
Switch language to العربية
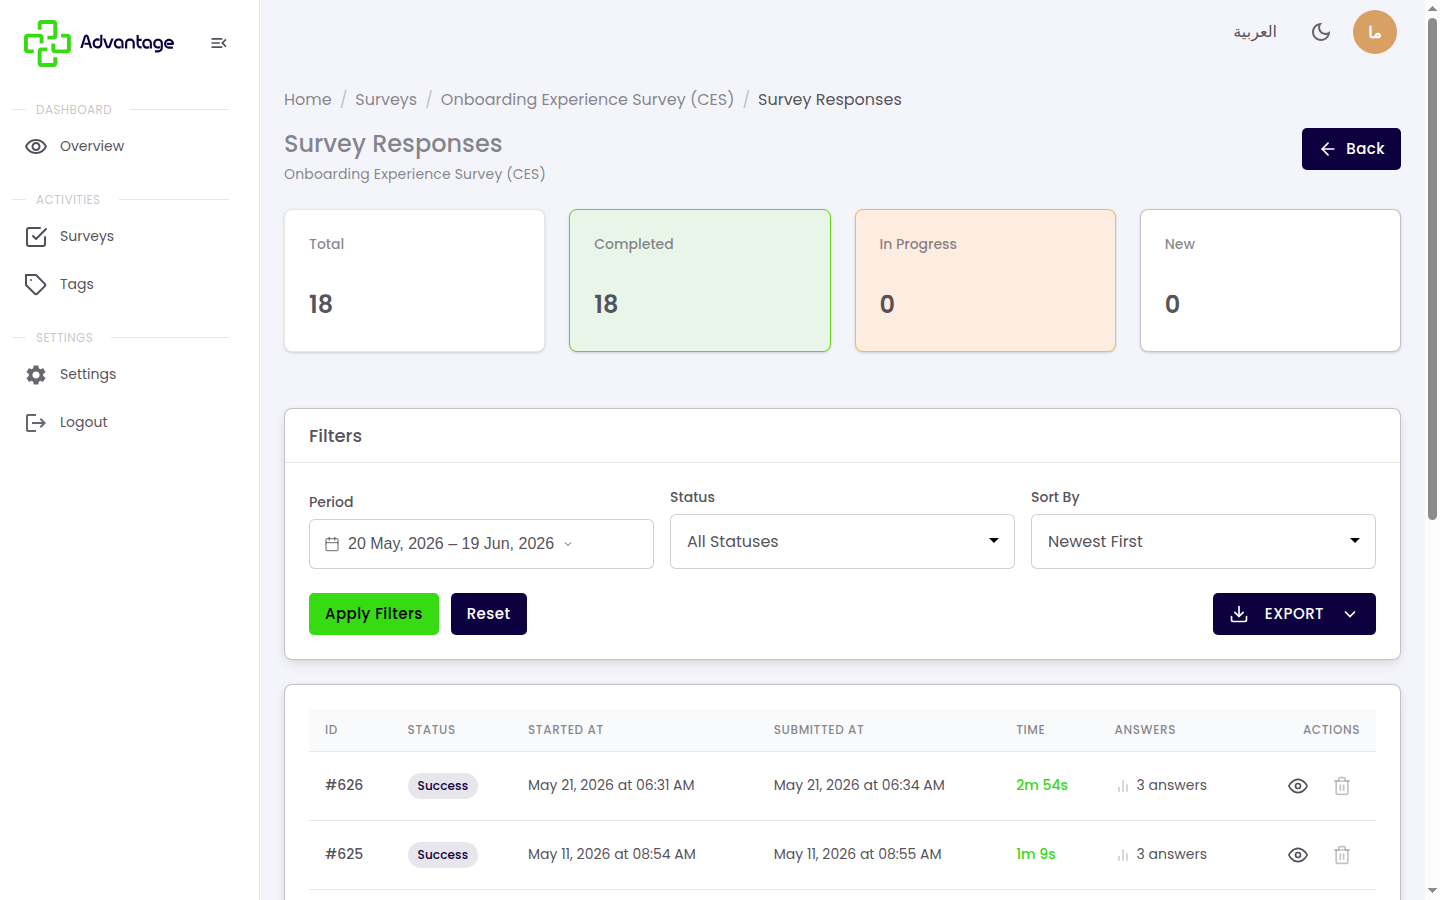click(1255, 32)
